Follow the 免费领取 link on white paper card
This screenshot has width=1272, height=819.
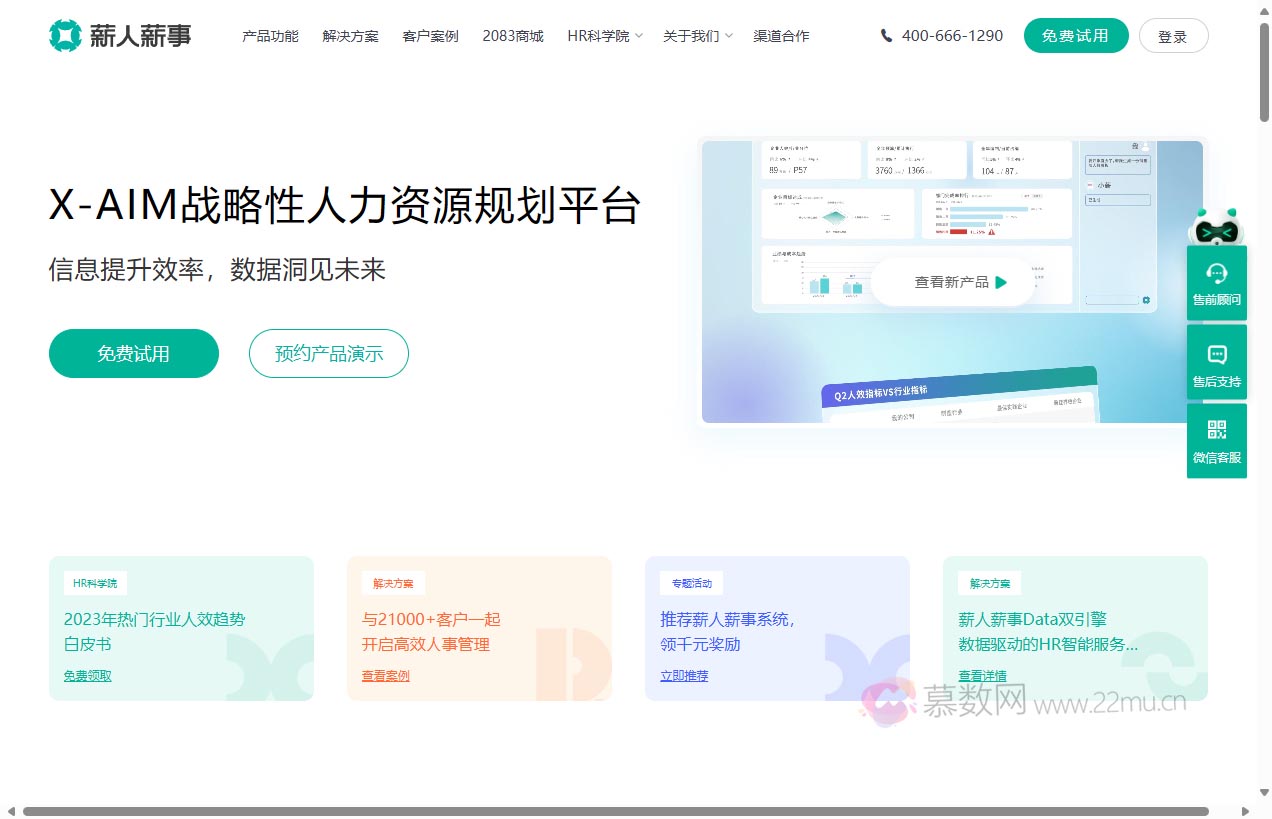(x=88, y=676)
